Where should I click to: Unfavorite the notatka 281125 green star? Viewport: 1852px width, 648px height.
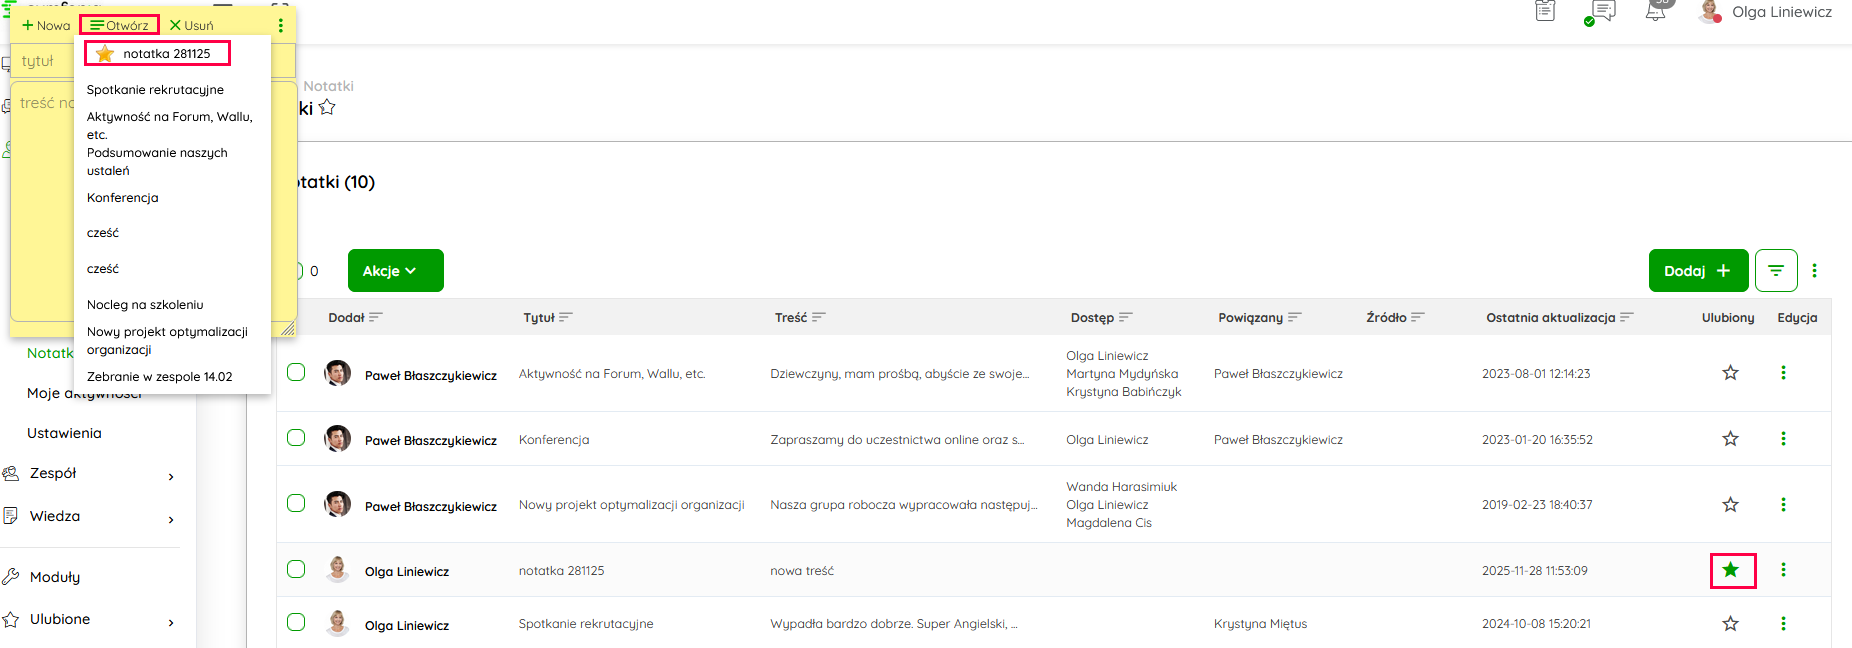pos(1730,570)
